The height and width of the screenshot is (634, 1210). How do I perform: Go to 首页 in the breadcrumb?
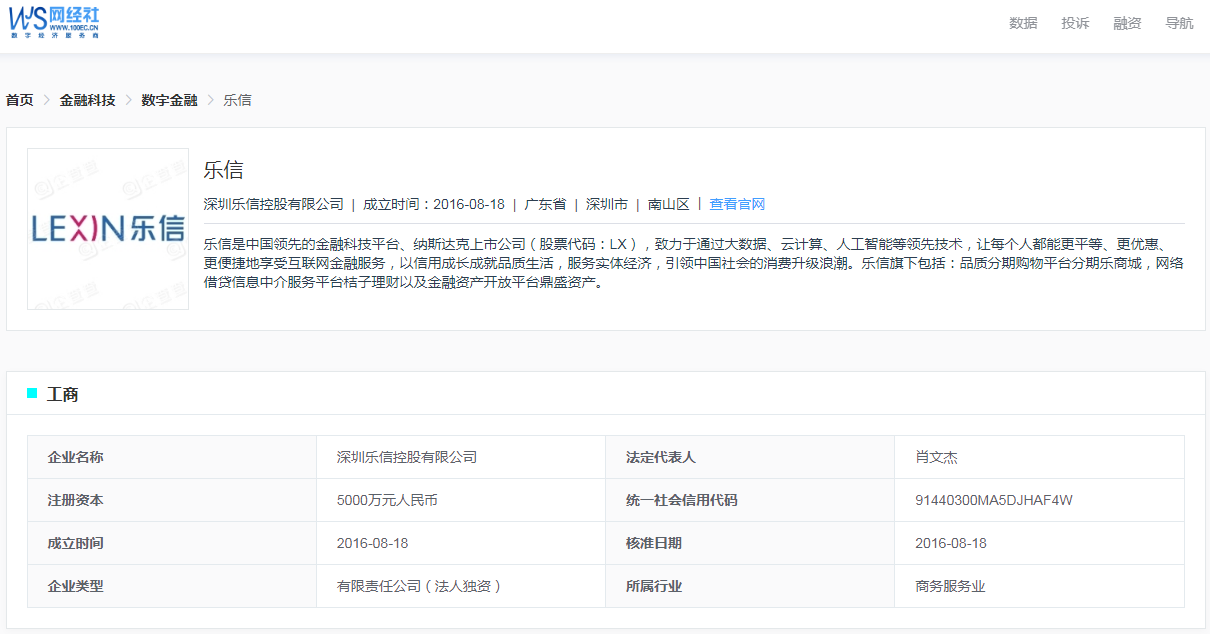coord(20,100)
